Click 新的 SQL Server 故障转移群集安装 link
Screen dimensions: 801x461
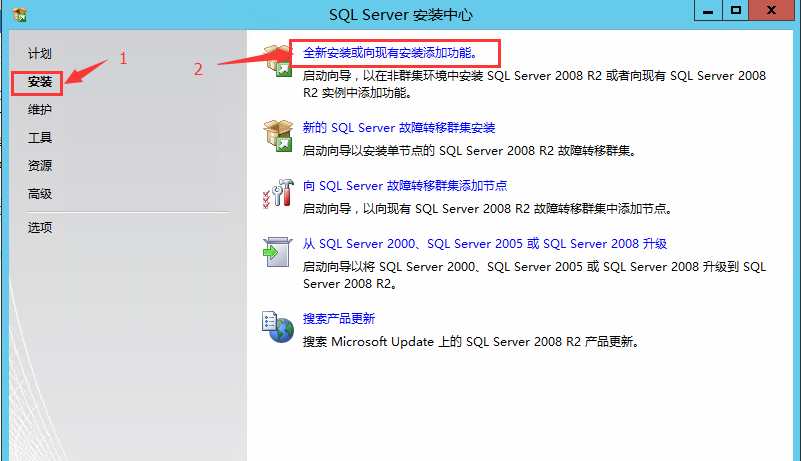[x=399, y=128]
